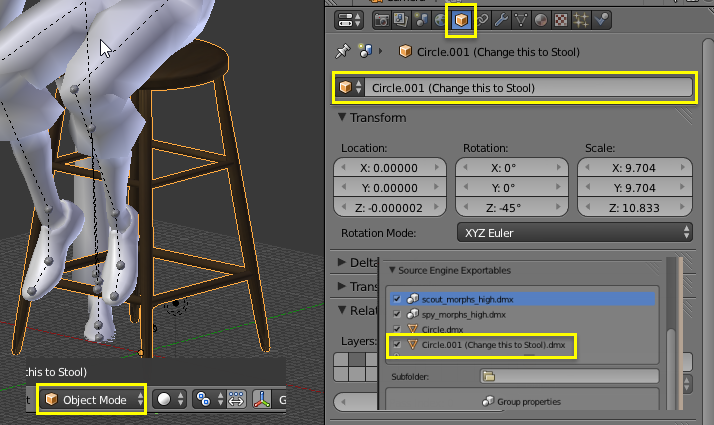Open the Object Data triangle tab
Viewport: 714px width, 425px height.
[x=521, y=20]
